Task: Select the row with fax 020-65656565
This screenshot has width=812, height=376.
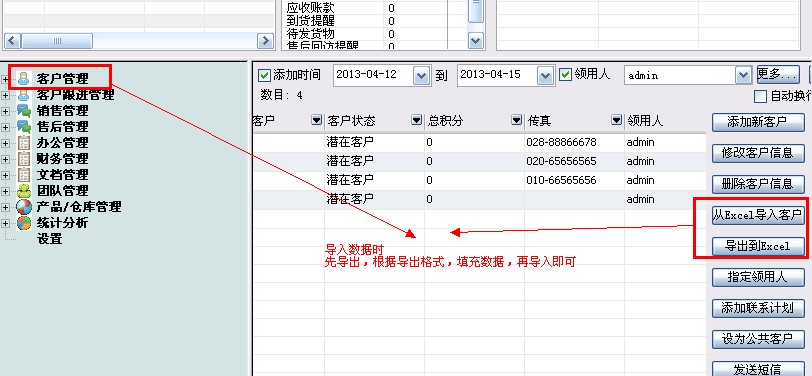Action: 480,162
